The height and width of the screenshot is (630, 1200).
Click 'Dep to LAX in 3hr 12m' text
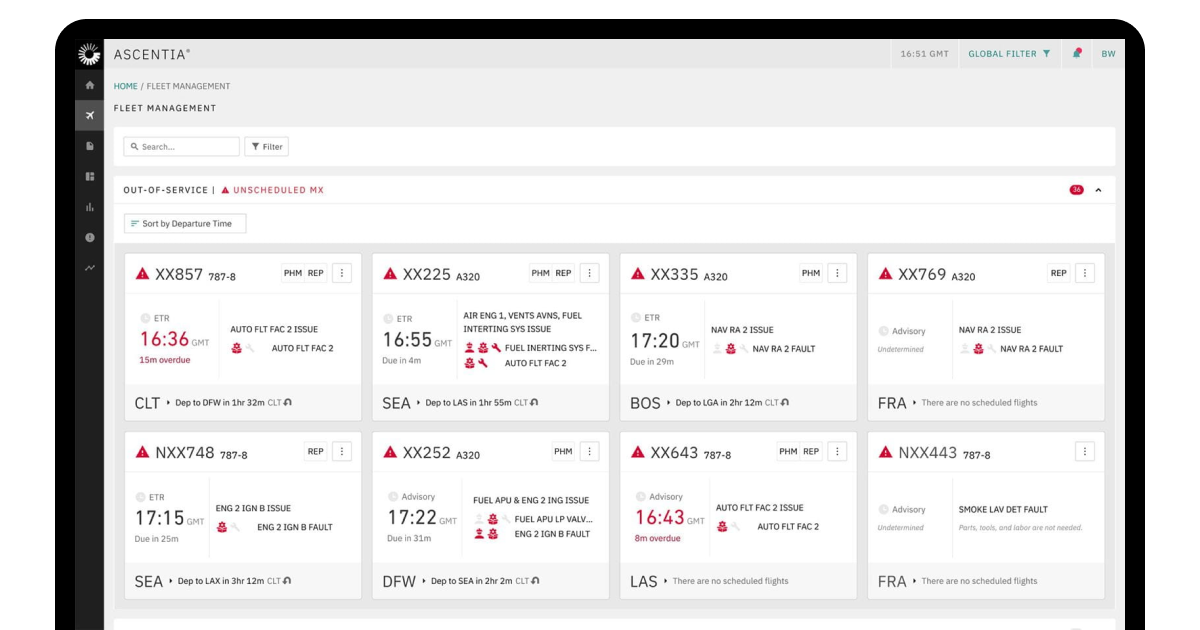[221, 581]
